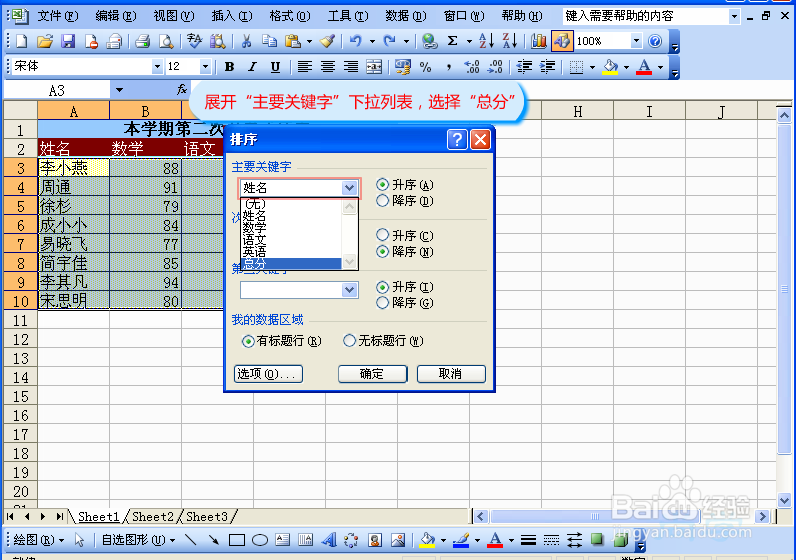
Task: Click the Paste clipboard icon
Action: pyautogui.click(x=293, y=41)
